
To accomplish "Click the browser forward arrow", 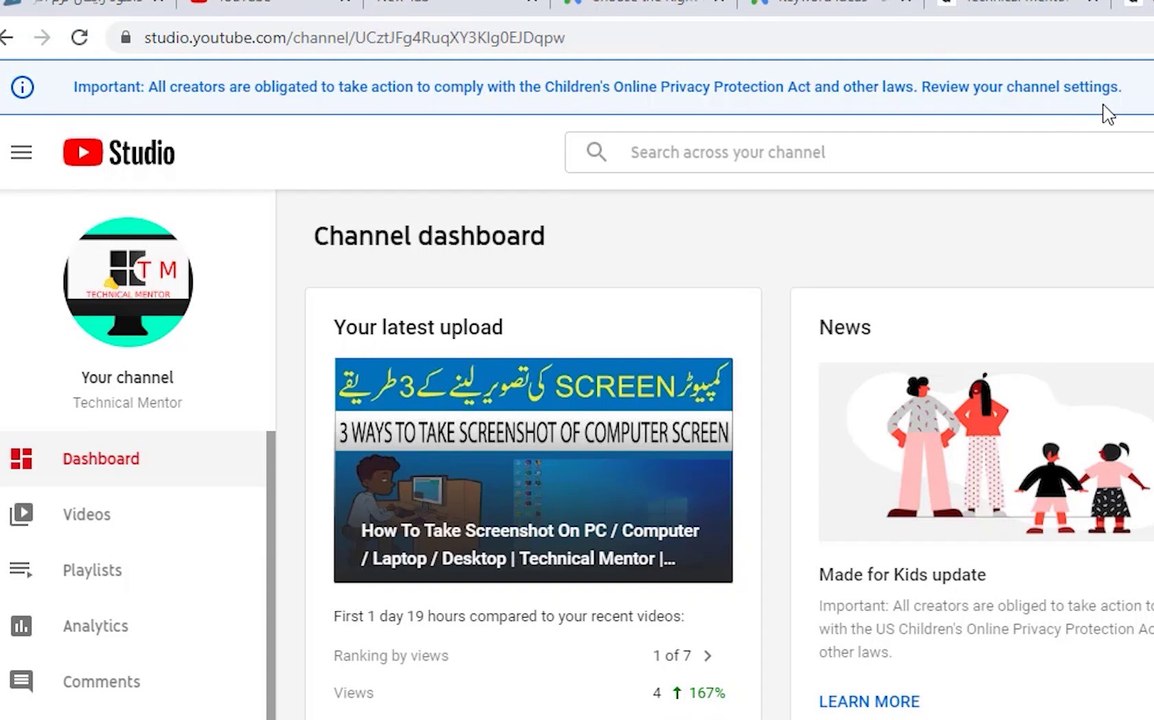I will (42, 38).
